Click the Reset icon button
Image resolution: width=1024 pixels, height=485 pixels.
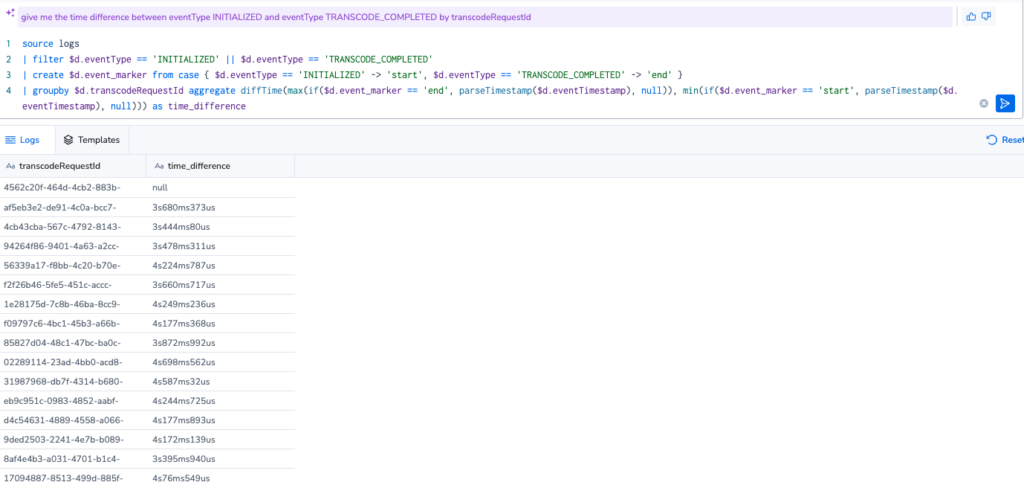coord(991,140)
